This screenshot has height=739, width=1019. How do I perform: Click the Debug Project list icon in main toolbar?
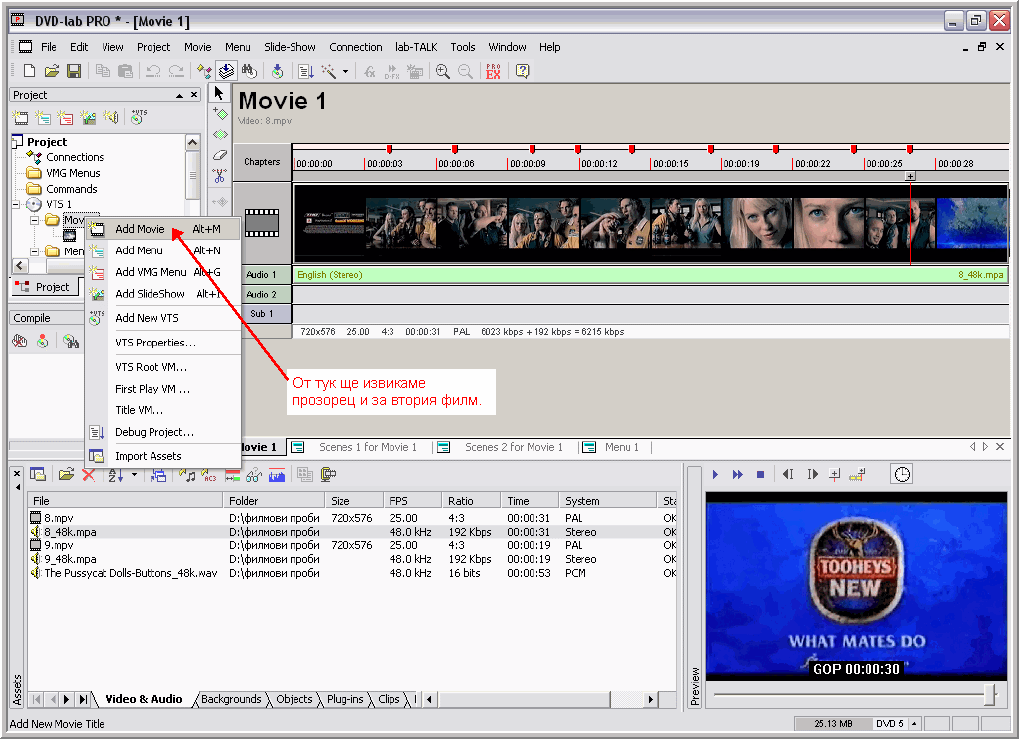click(x=305, y=71)
